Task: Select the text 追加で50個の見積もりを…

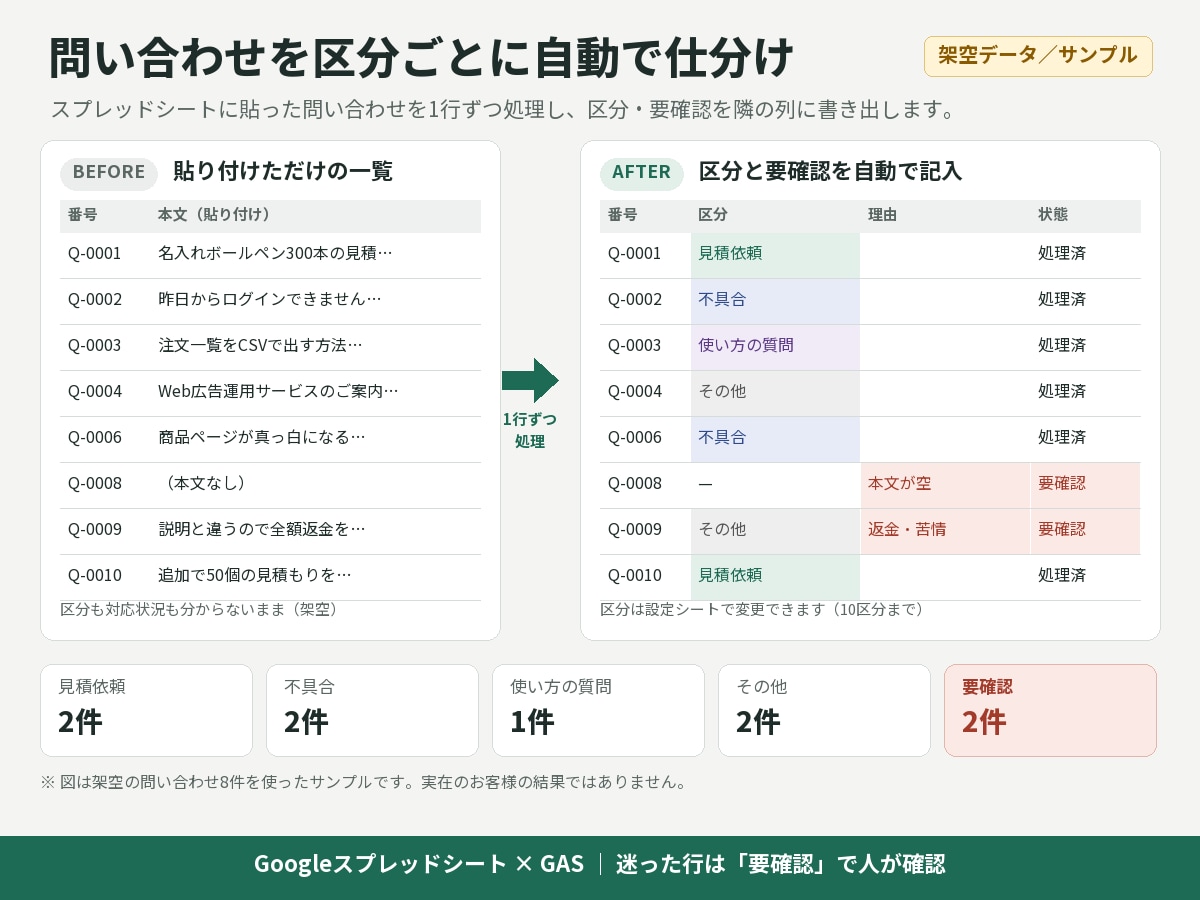Action: pyautogui.click(x=255, y=576)
